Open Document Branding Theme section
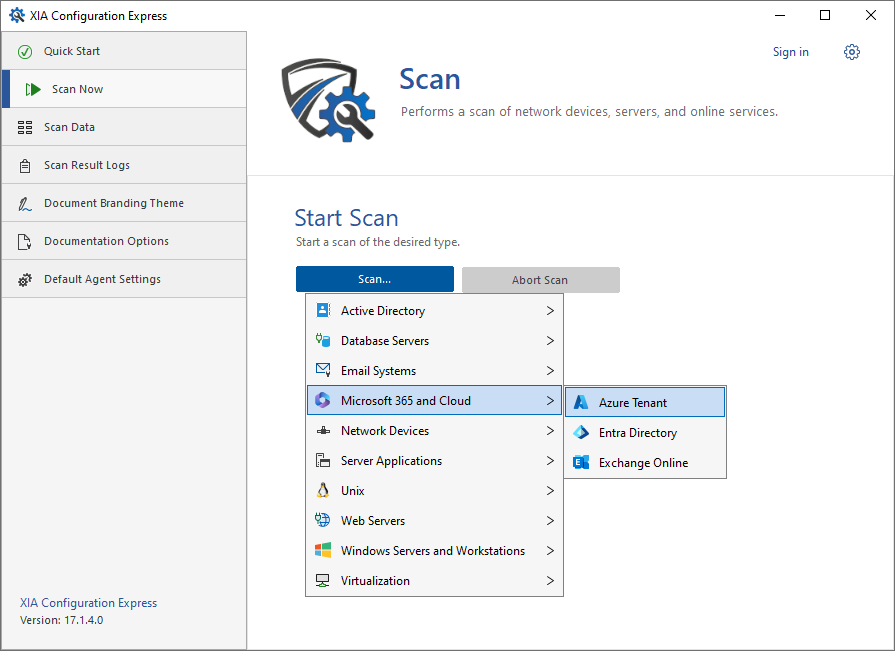 [124, 203]
